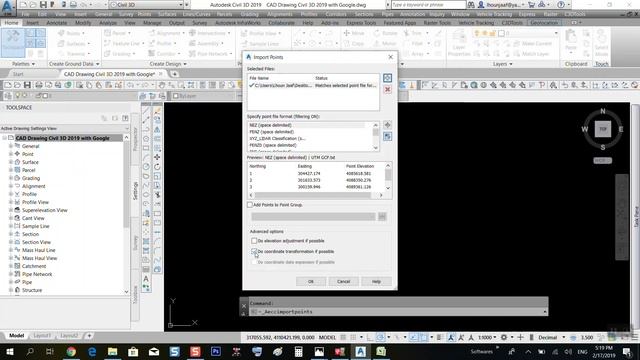
Task: Click the manage point file formats icon
Action: (387, 125)
